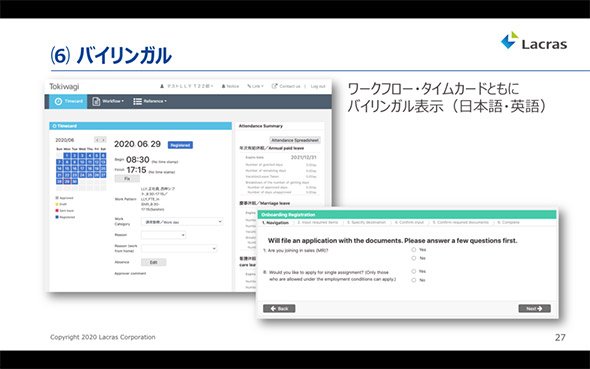The height and width of the screenshot is (369, 590).
Task: Open the Timecard tab with clock icon
Action: 68,101
